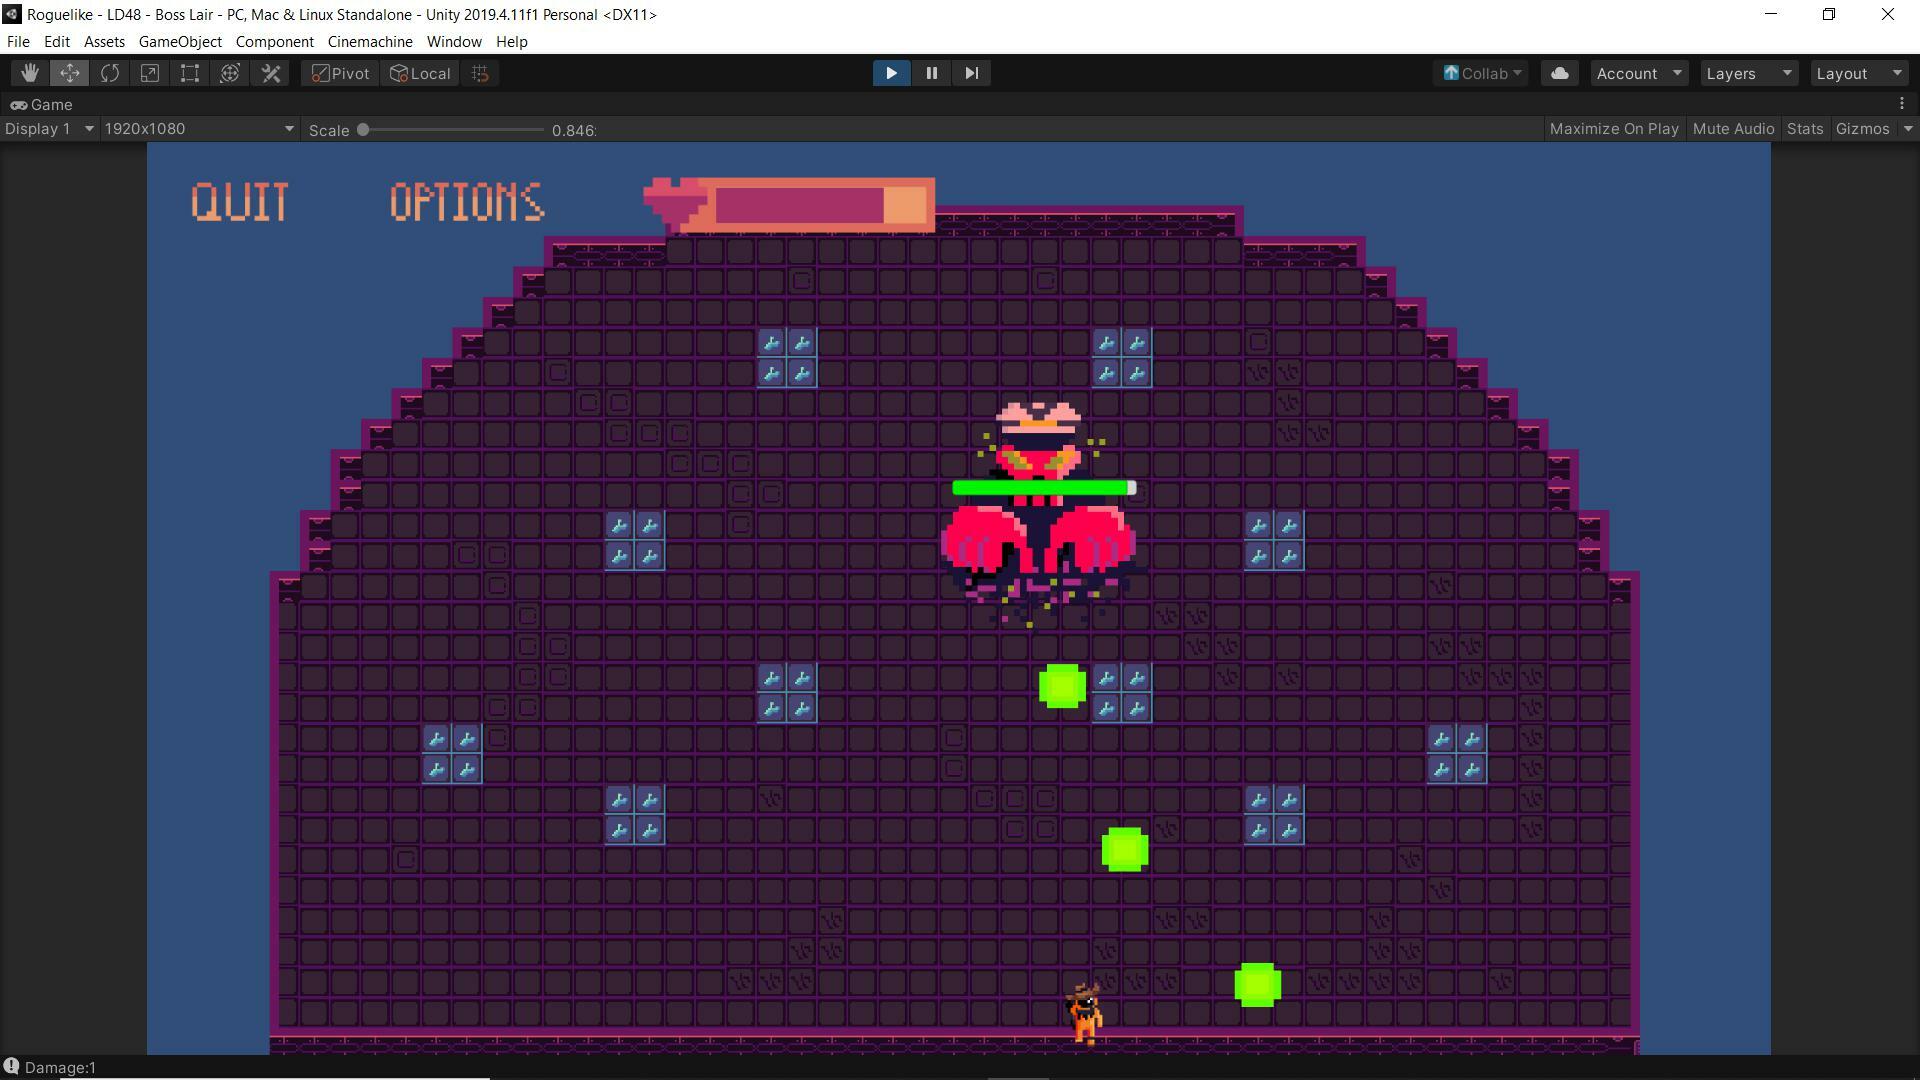The width and height of the screenshot is (1920, 1080).
Task: Toggle Mute Audio in Game view
Action: click(x=1733, y=129)
